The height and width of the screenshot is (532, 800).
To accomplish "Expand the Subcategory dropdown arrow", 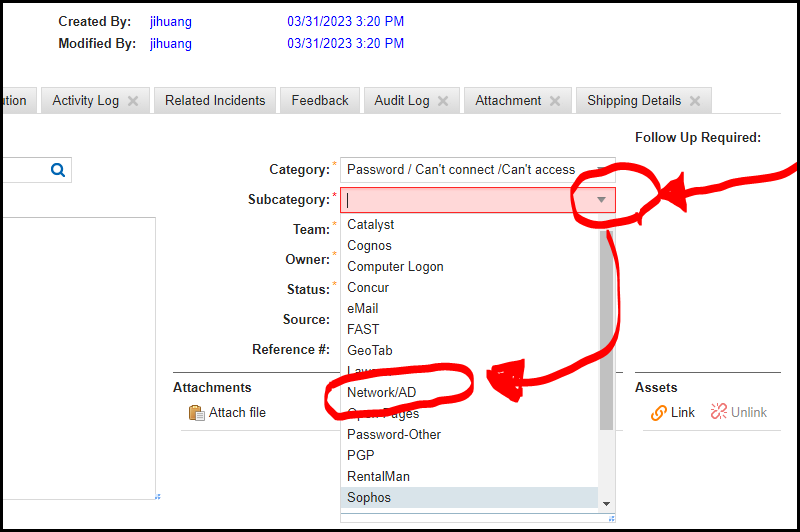I will pyautogui.click(x=601, y=200).
